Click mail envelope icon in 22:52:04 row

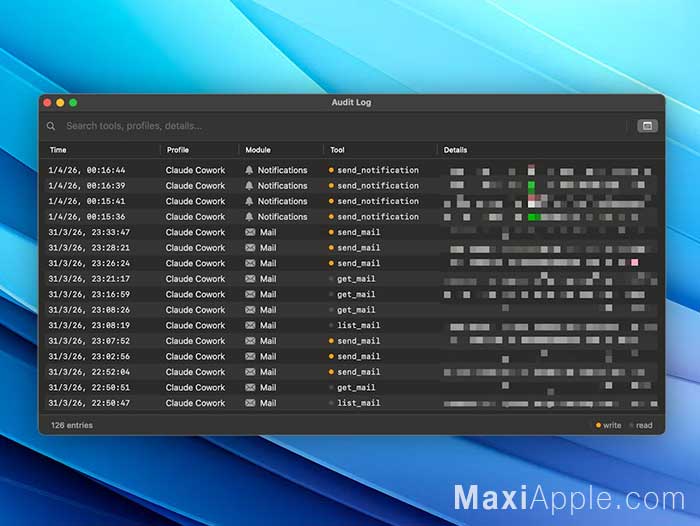(250, 372)
